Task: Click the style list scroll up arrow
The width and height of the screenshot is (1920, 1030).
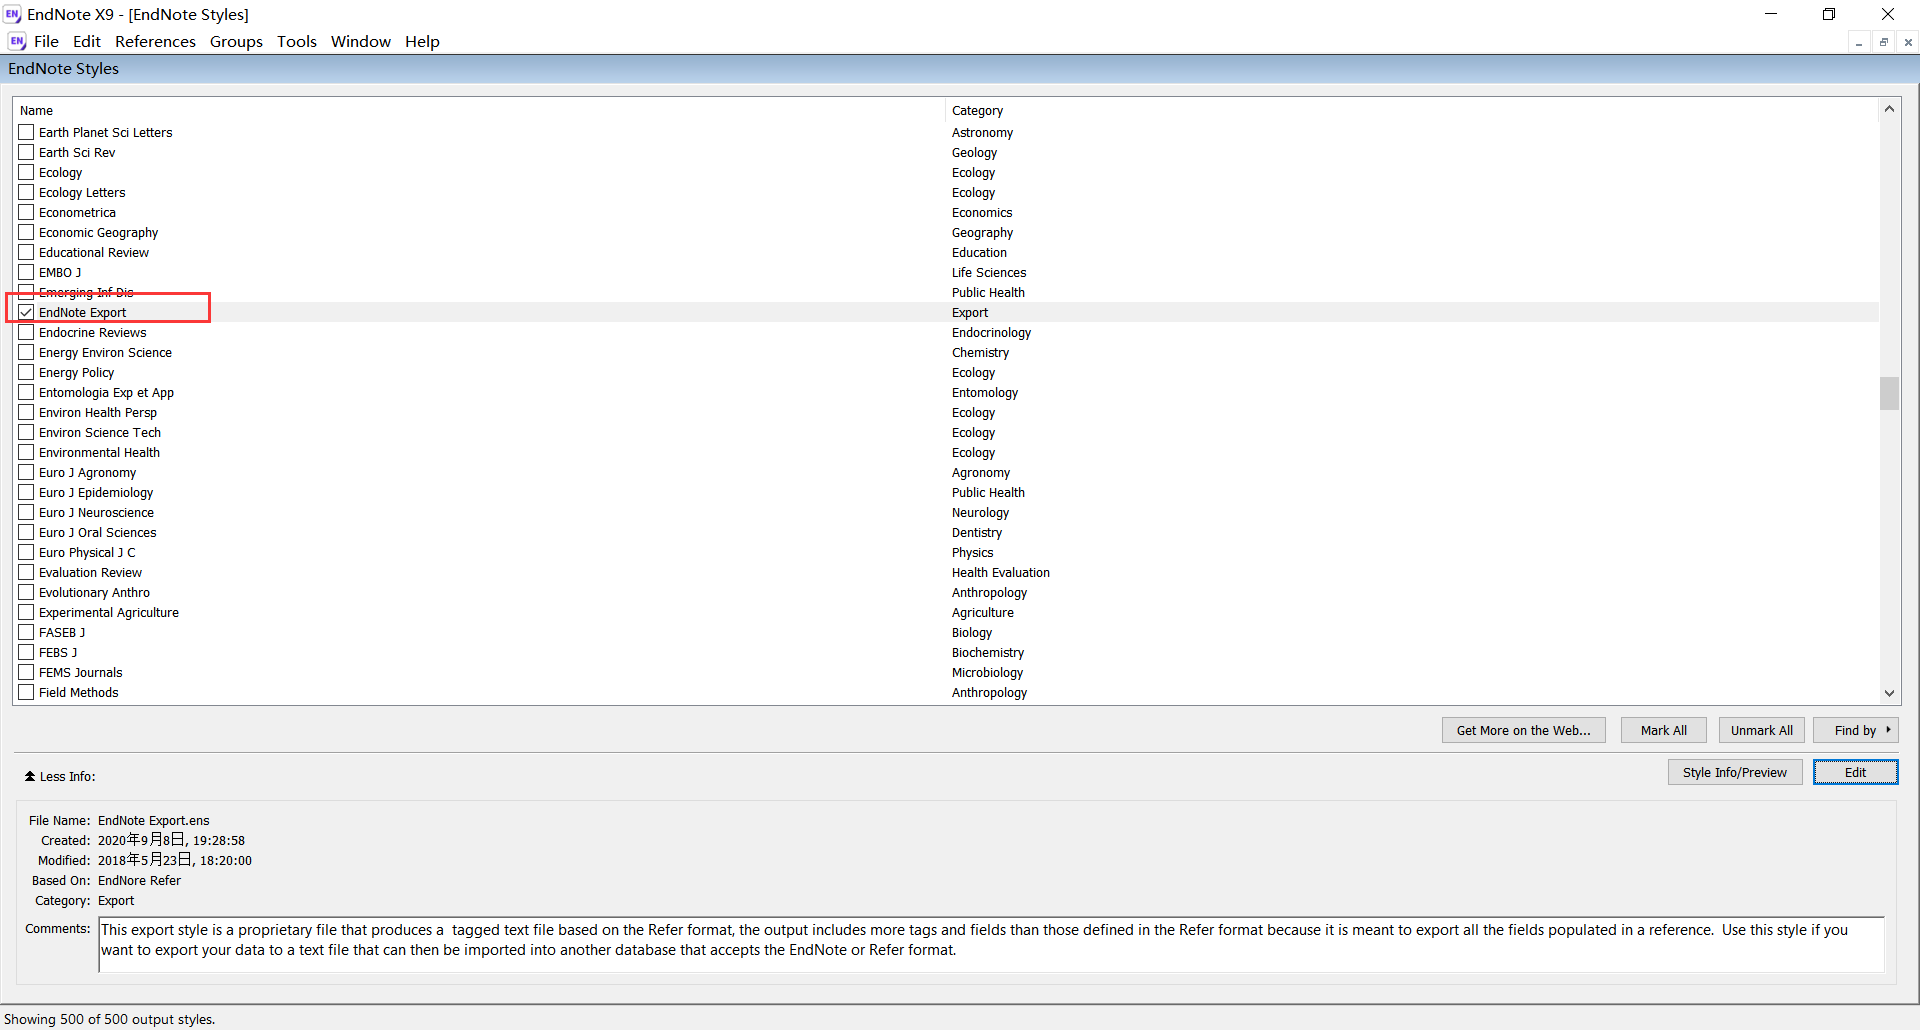Action: pos(1889,108)
